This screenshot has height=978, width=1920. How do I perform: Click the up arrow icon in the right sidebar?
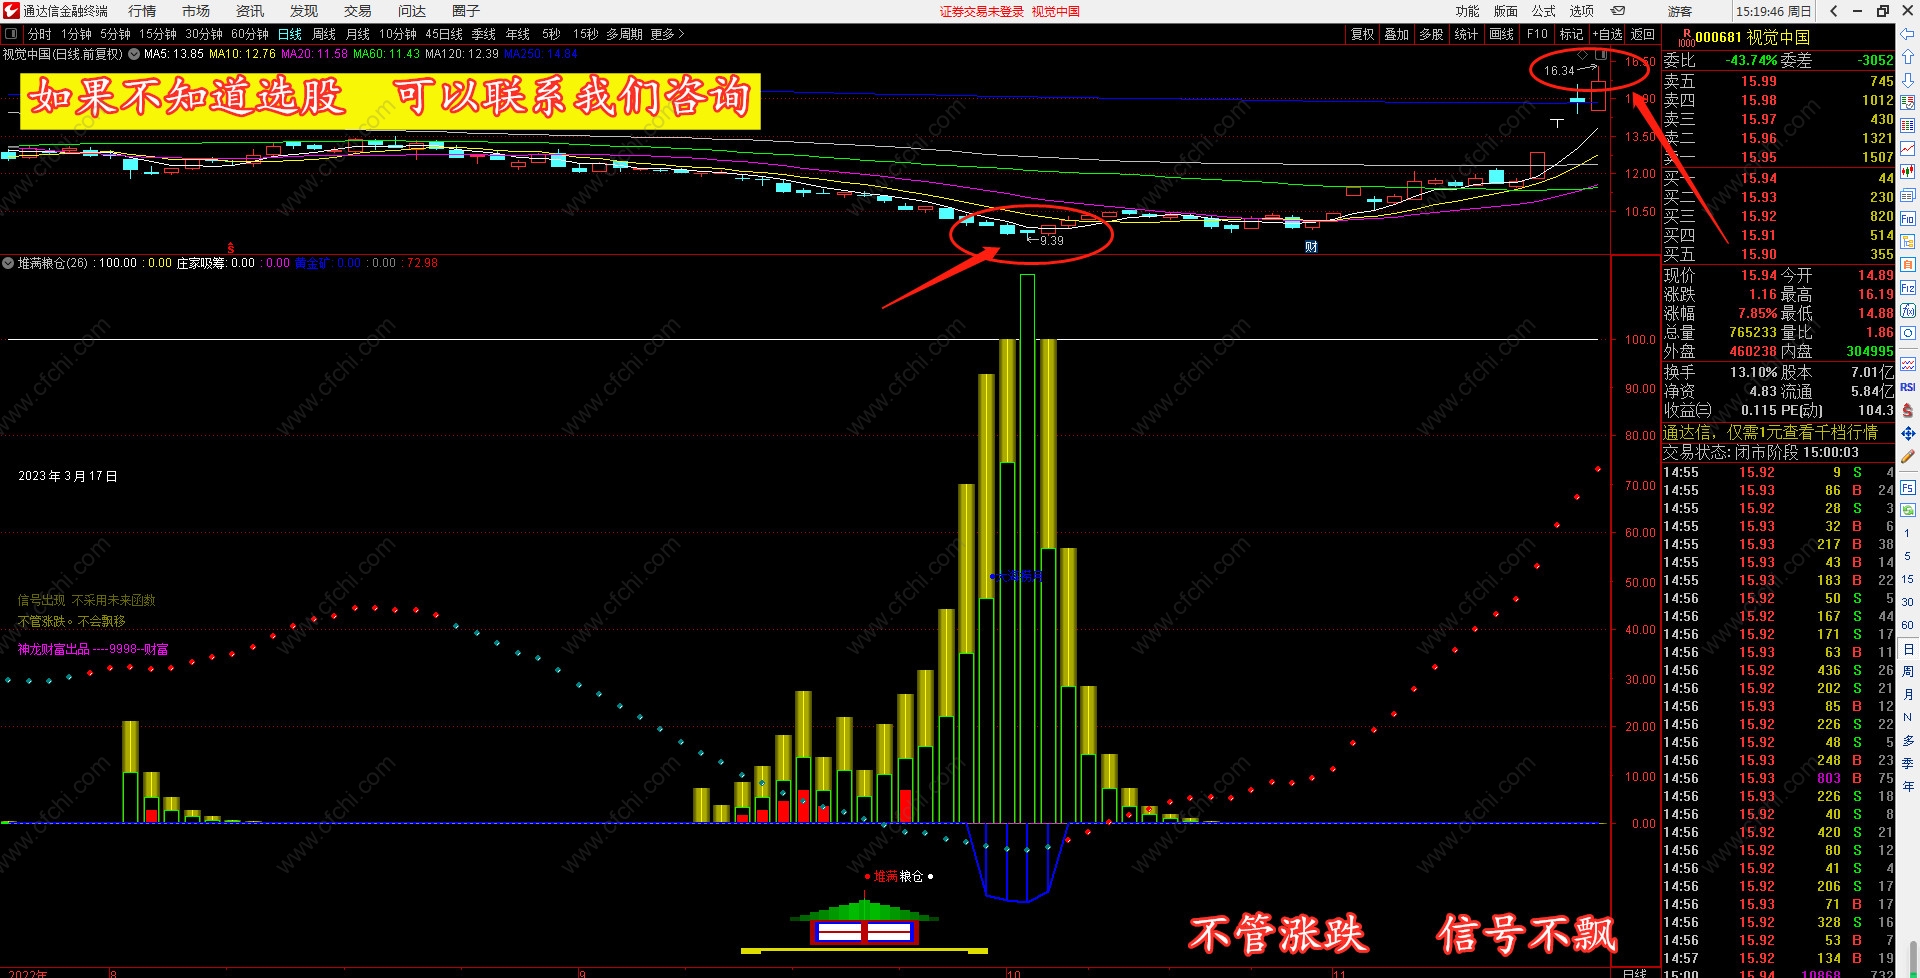1907,57
